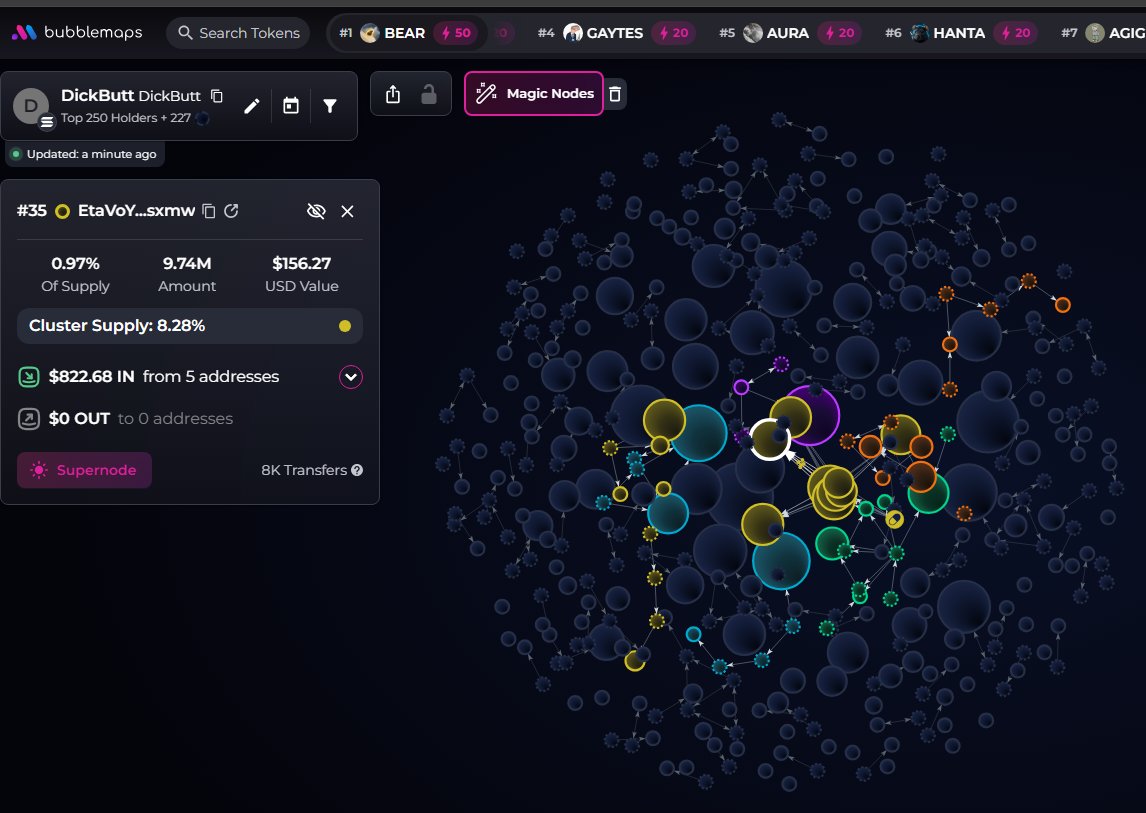Click the yellow cluster color dot
The height and width of the screenshot is (813, 1146).
345,326
